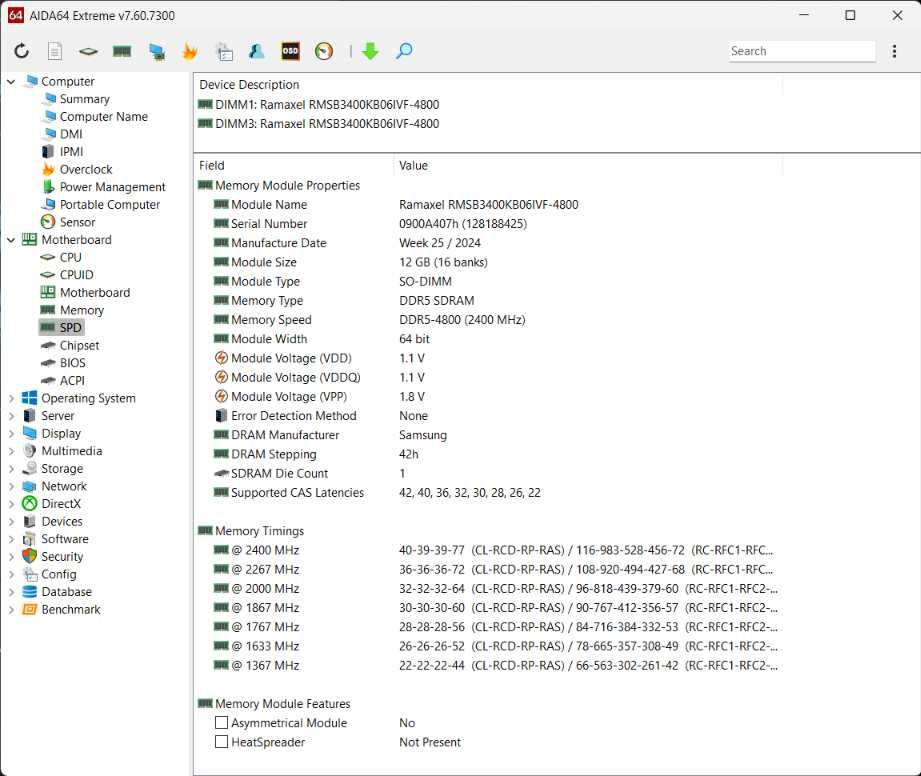Toggle the HeatSpreader checkbox
This screenshot has height=776, width=921.
221,743
